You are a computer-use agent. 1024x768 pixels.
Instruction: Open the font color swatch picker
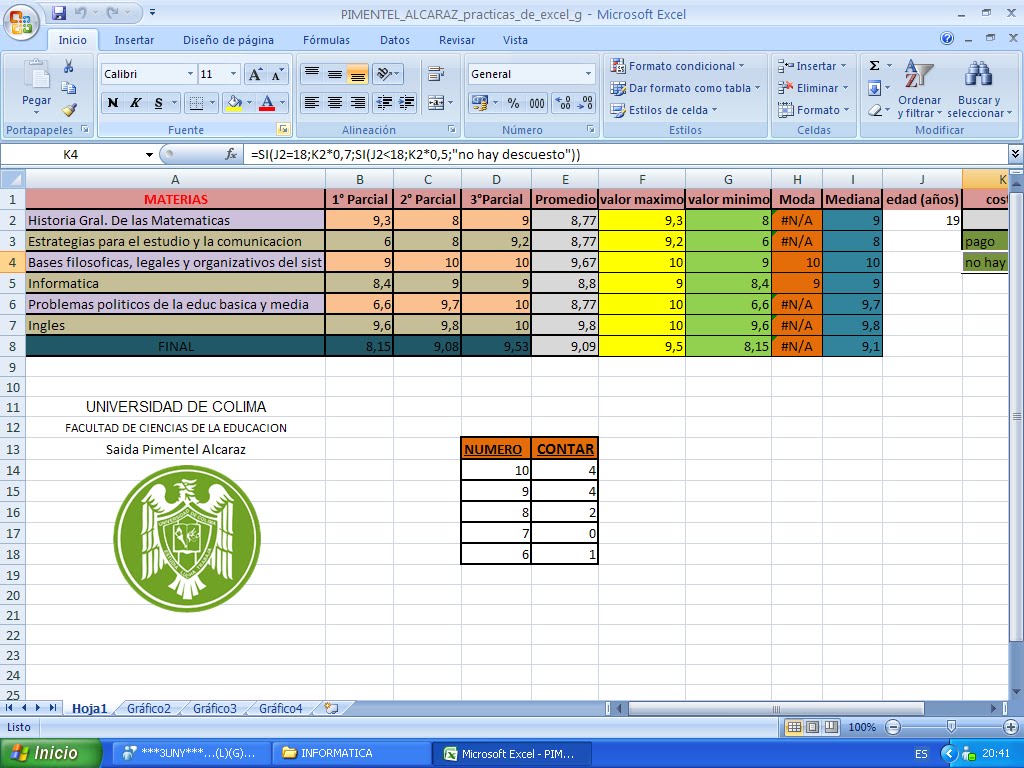click(282, 102)
